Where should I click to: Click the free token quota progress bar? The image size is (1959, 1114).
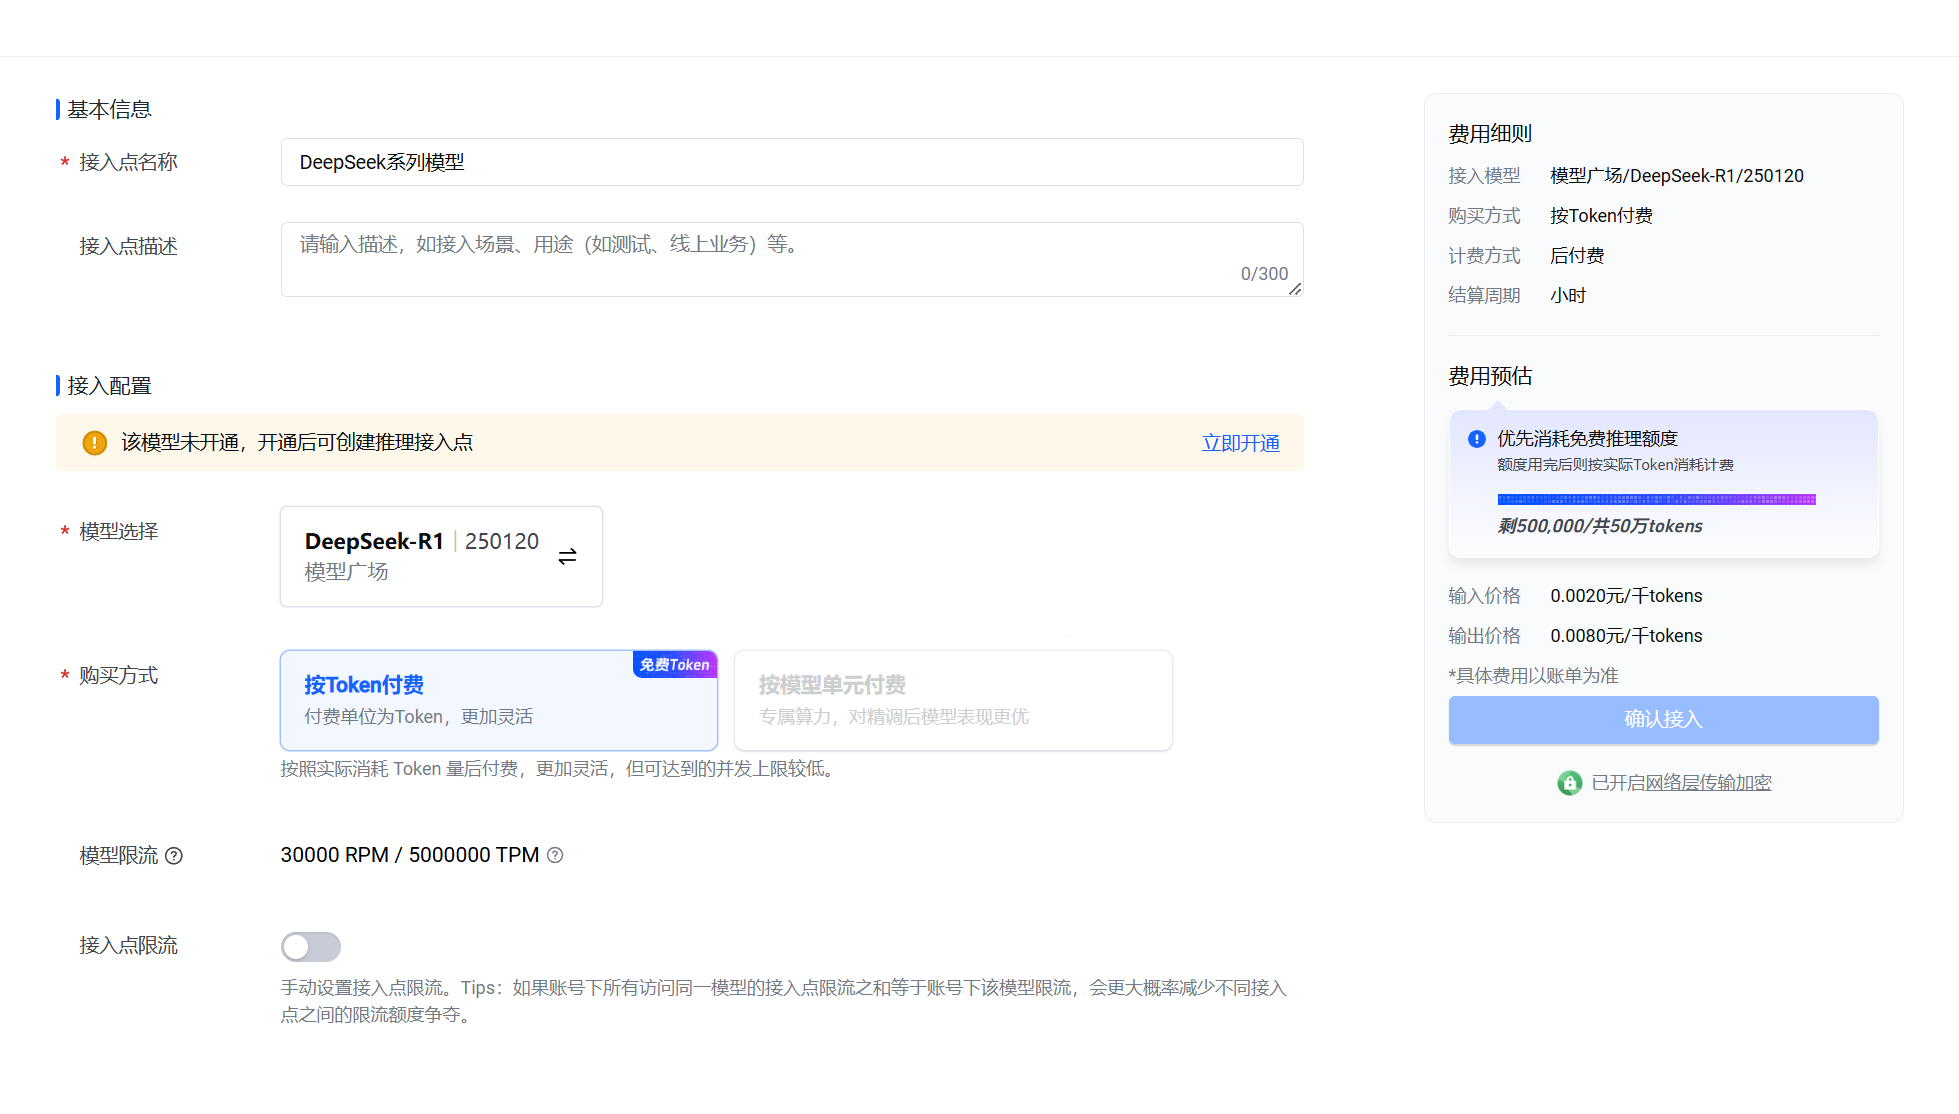1656,499
